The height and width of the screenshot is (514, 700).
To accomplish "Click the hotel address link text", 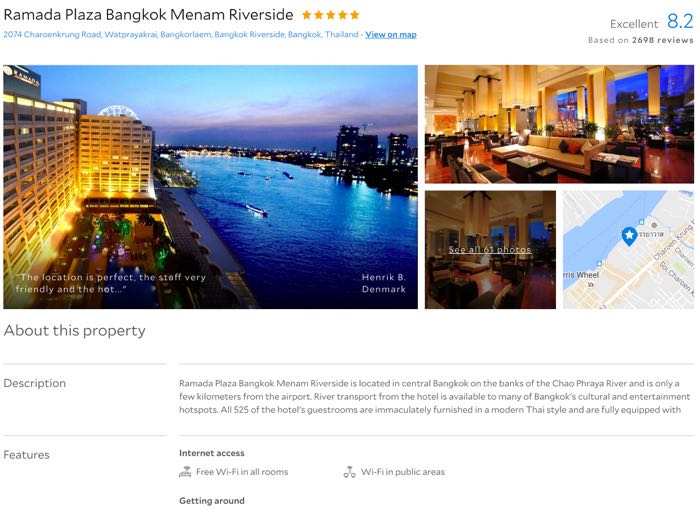I will tap(181, 34).
